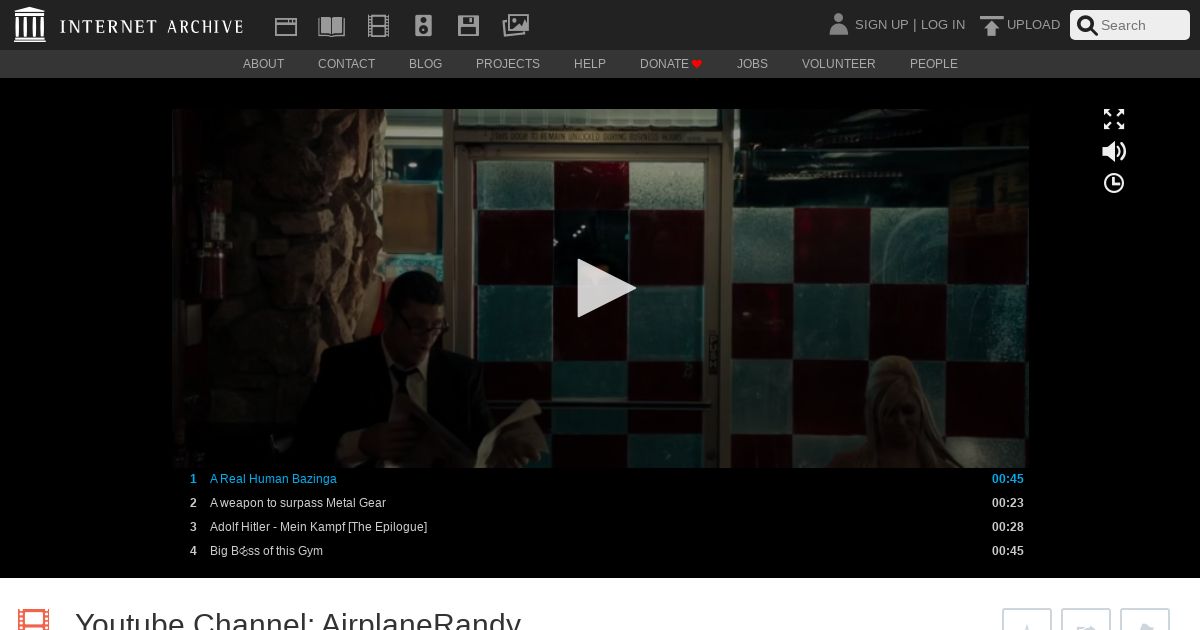Open the Internet Archive home logo
Viewport: 1200px width, 630px height.
(129, 25)
